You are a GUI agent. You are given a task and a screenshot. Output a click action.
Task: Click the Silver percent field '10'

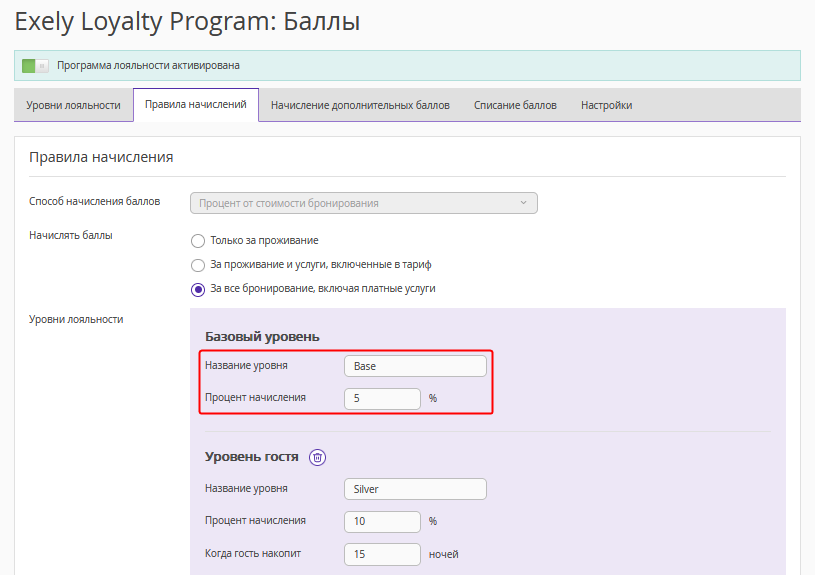tap(383, 521)
